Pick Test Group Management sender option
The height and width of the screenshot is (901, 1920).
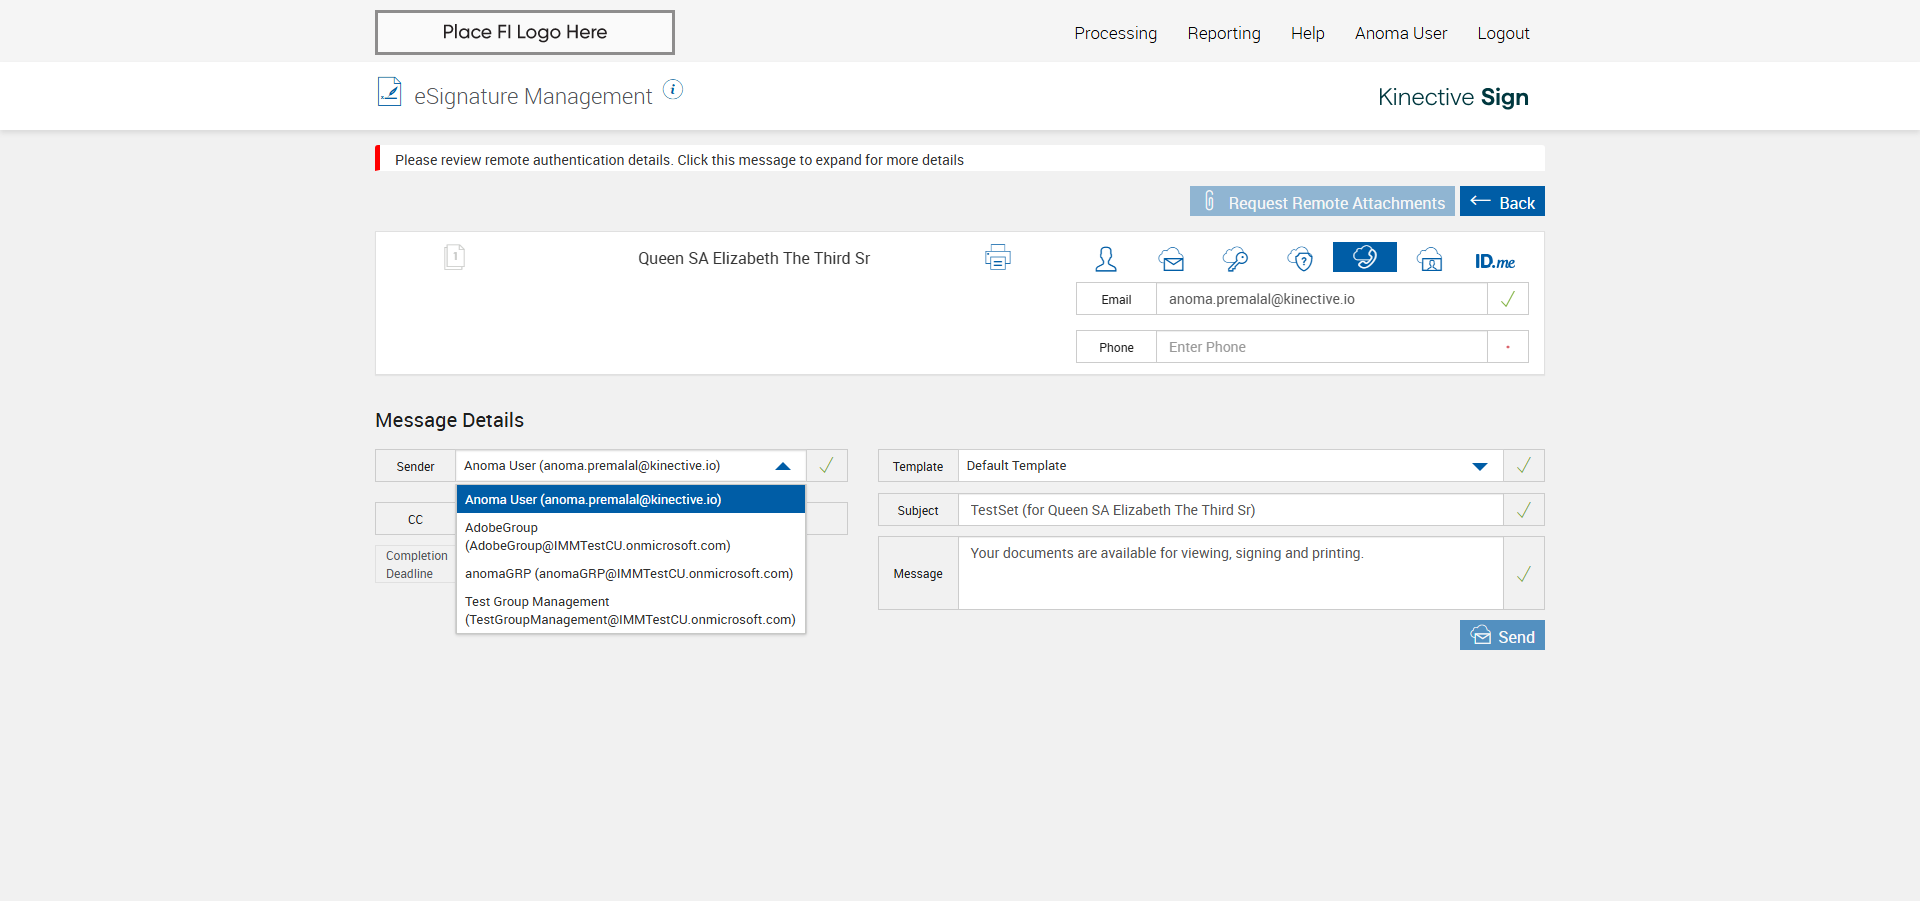(630, 611)
